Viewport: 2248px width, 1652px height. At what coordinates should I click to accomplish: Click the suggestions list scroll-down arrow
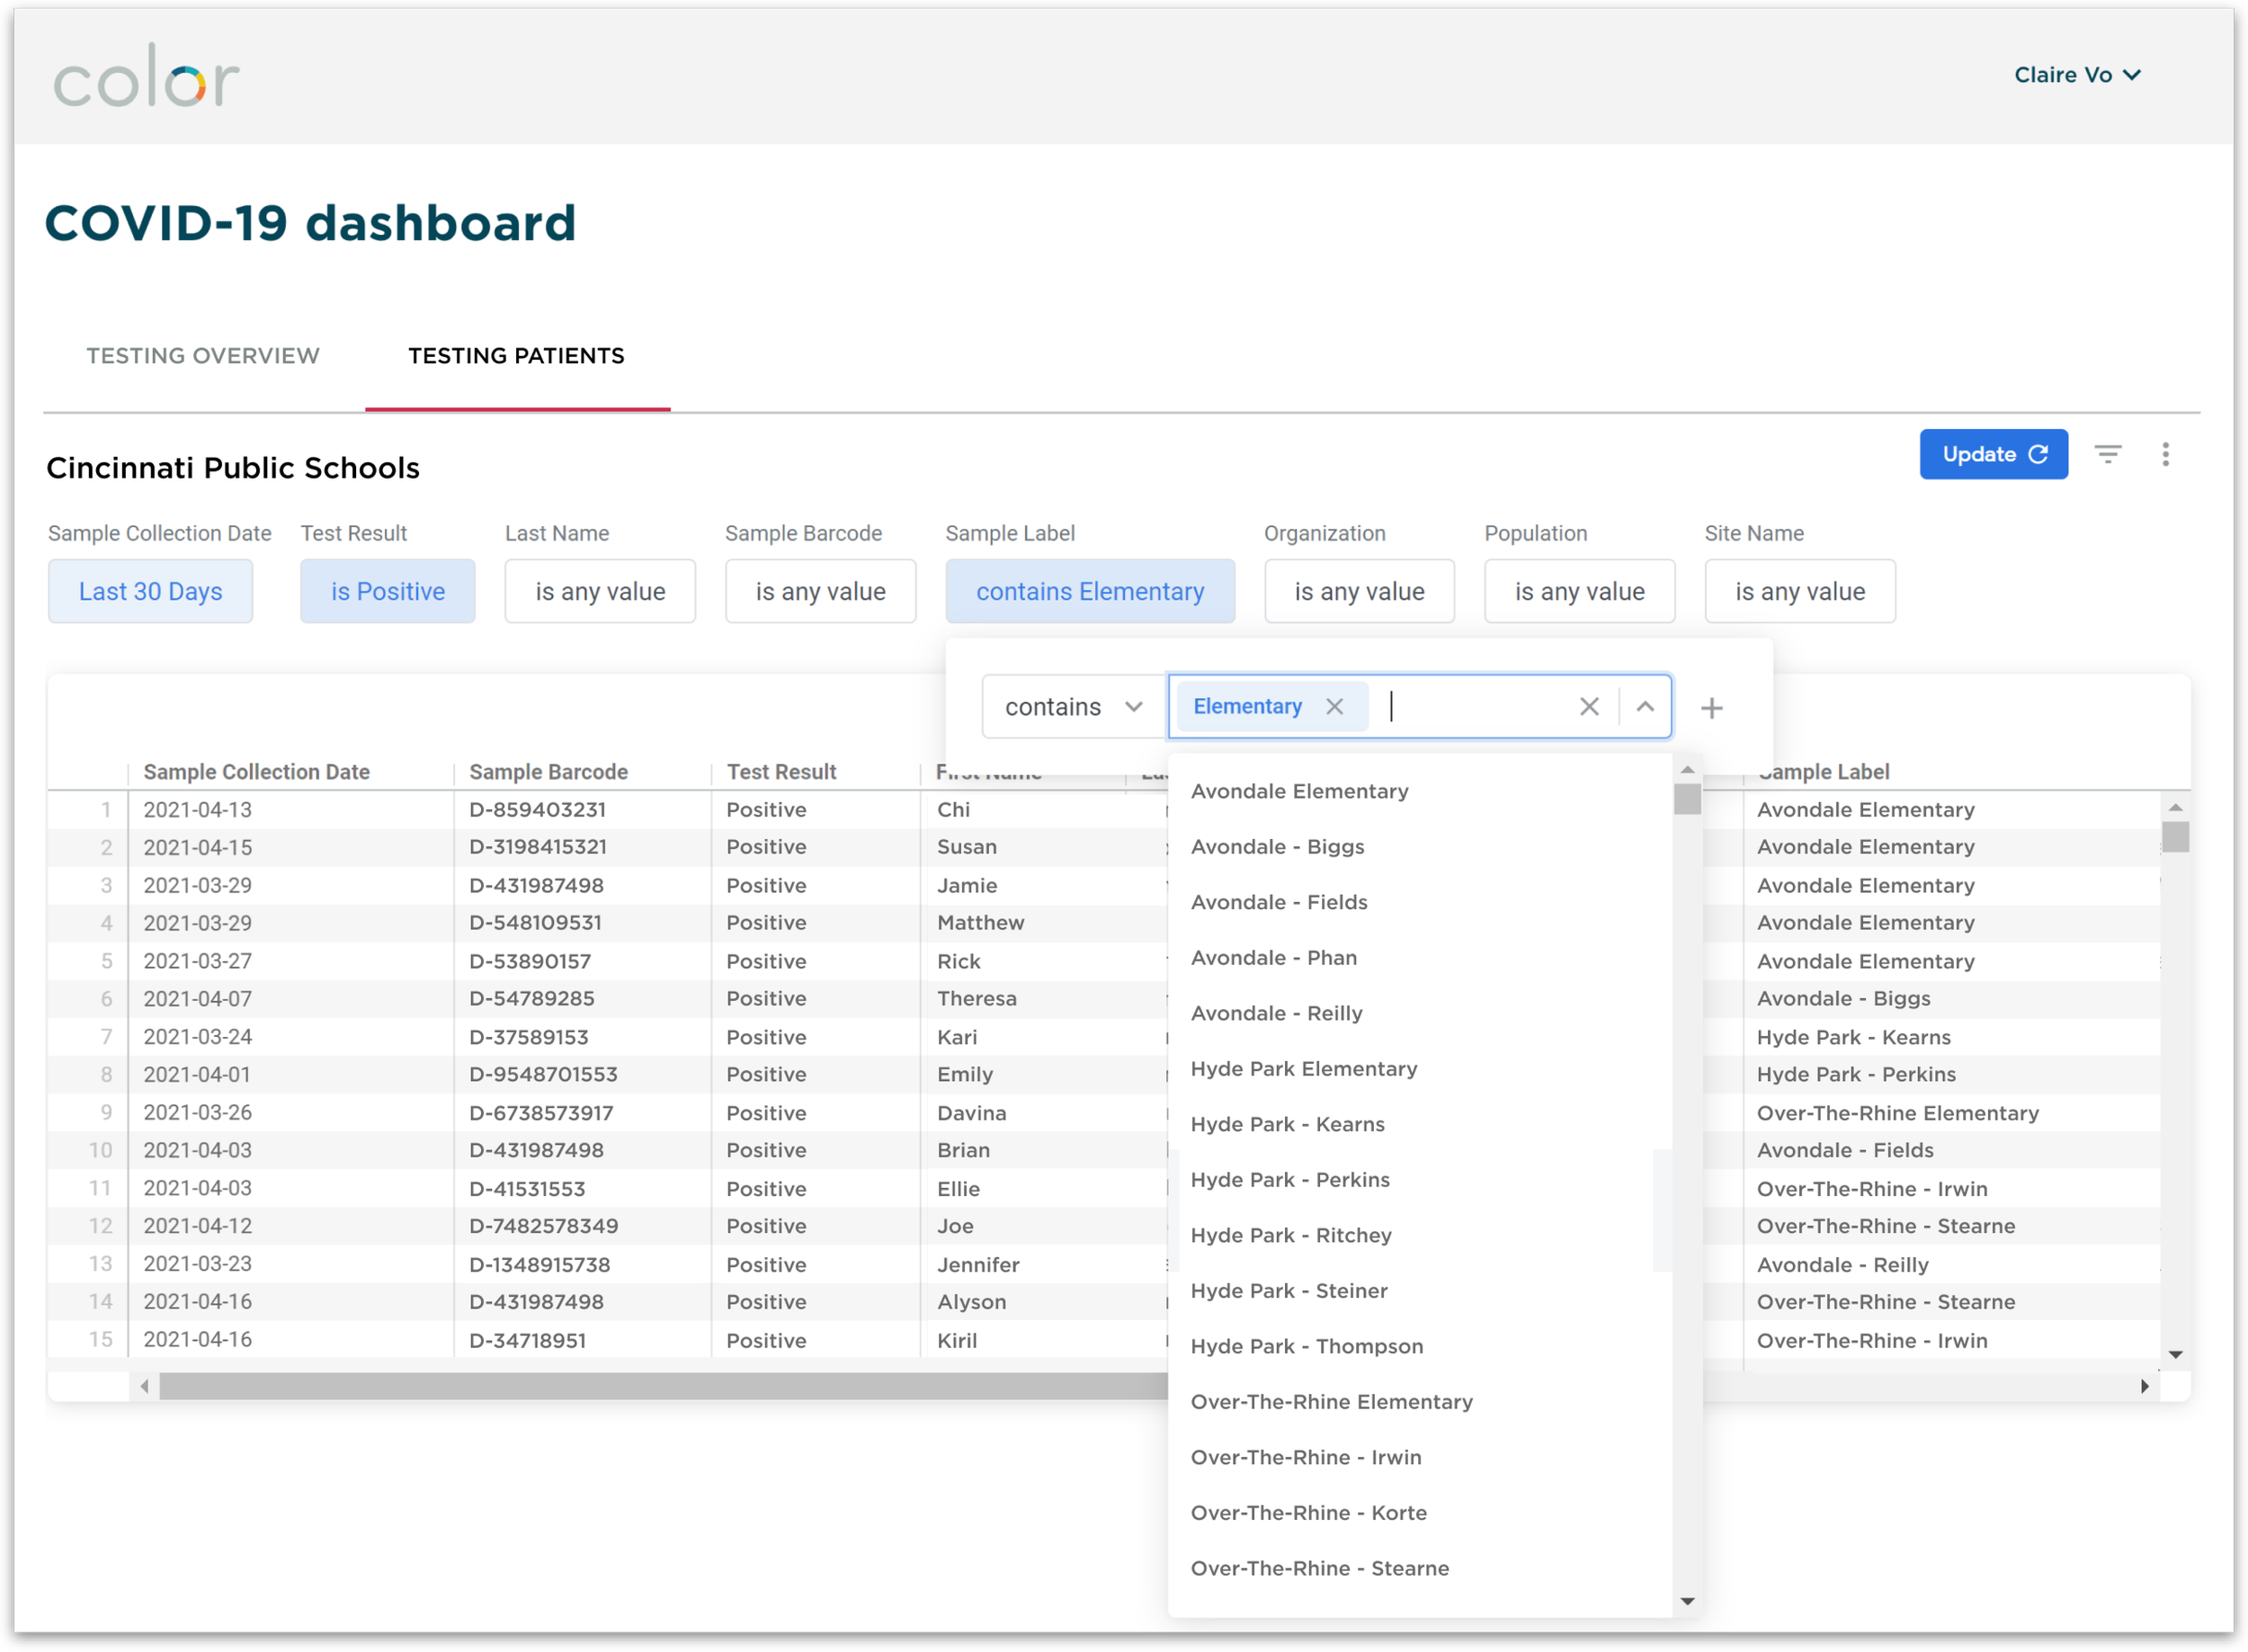pos(1687,1601)
